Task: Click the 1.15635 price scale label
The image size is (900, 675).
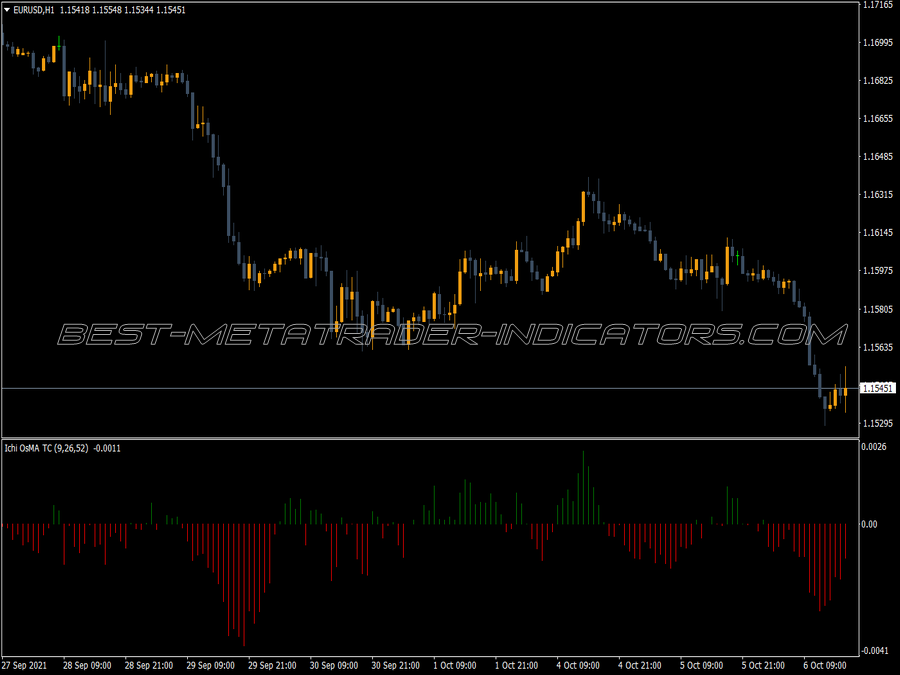Action: point(878,347)
